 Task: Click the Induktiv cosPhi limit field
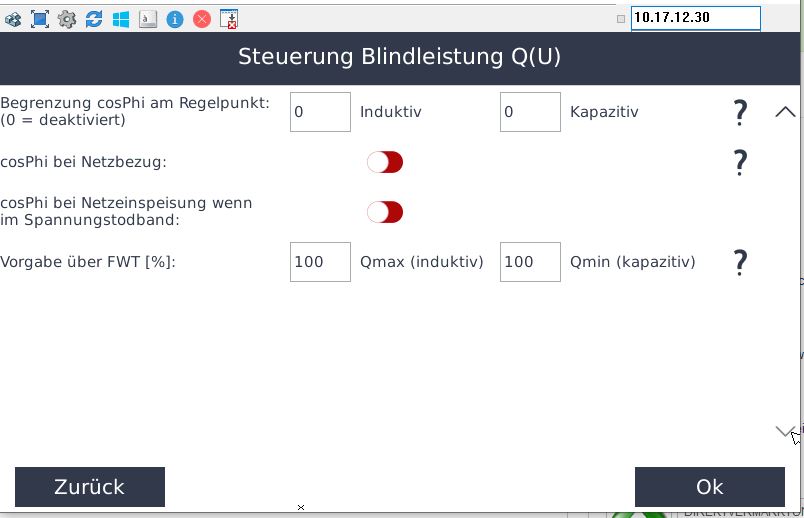click(x=320, y=112)
